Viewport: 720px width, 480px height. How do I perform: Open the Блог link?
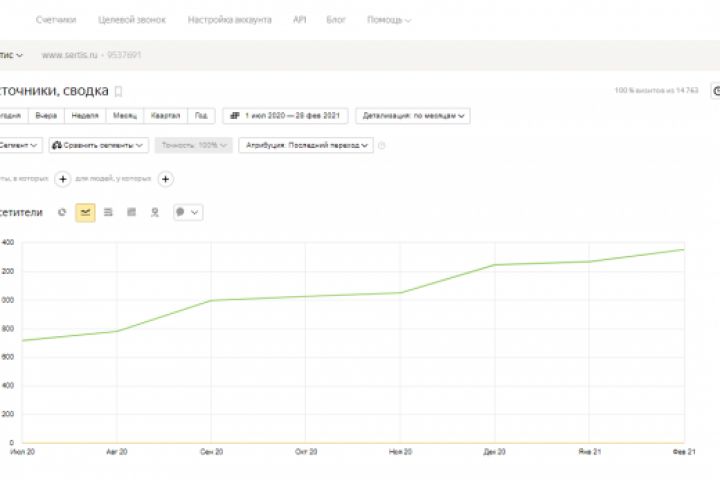[336, 20]
